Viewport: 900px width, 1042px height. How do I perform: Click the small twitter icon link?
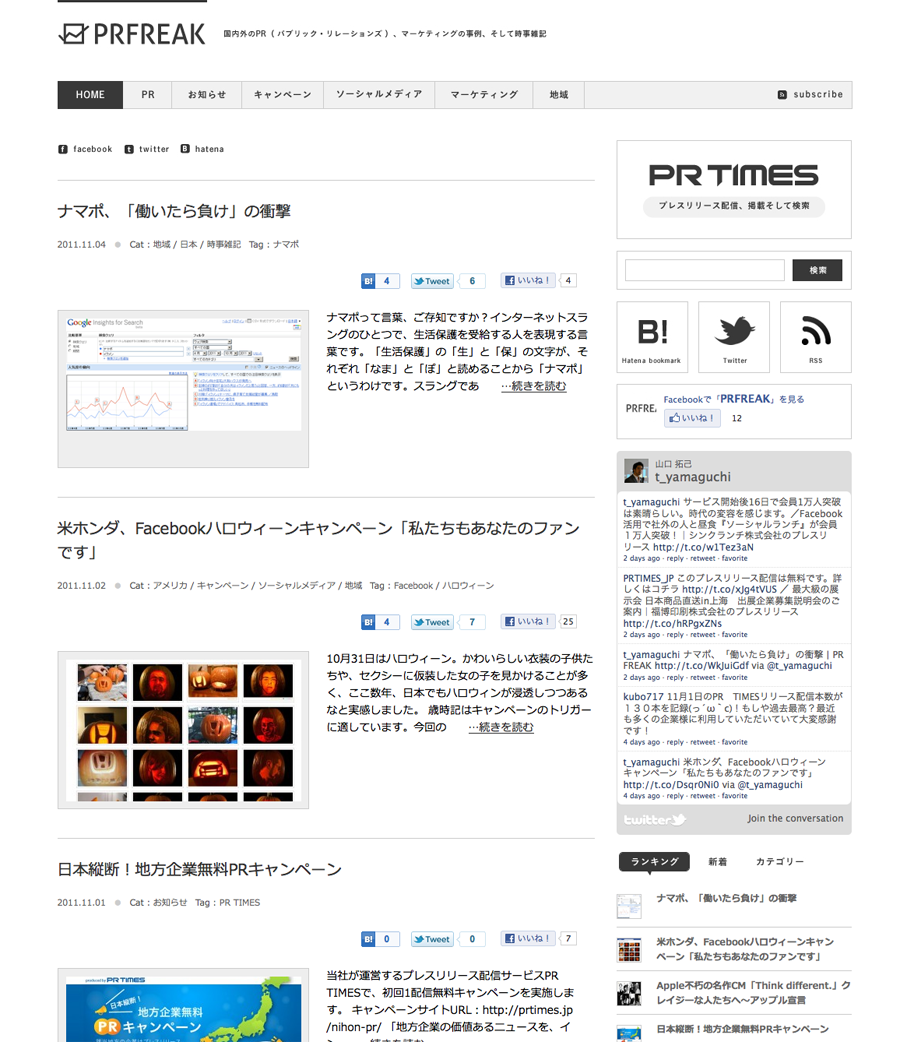click(147, 149)
